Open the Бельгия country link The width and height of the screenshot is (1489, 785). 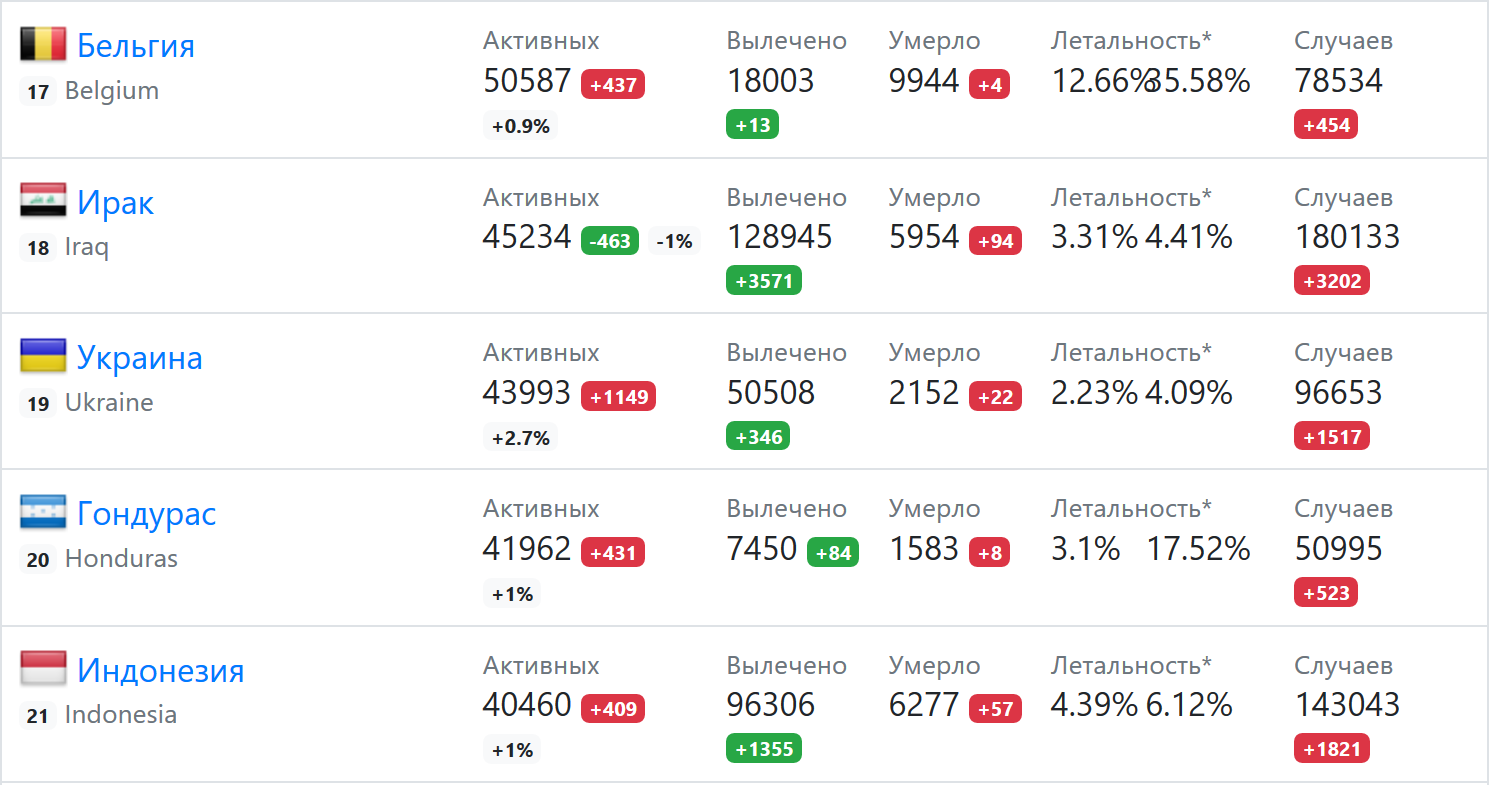click(136, 46)
